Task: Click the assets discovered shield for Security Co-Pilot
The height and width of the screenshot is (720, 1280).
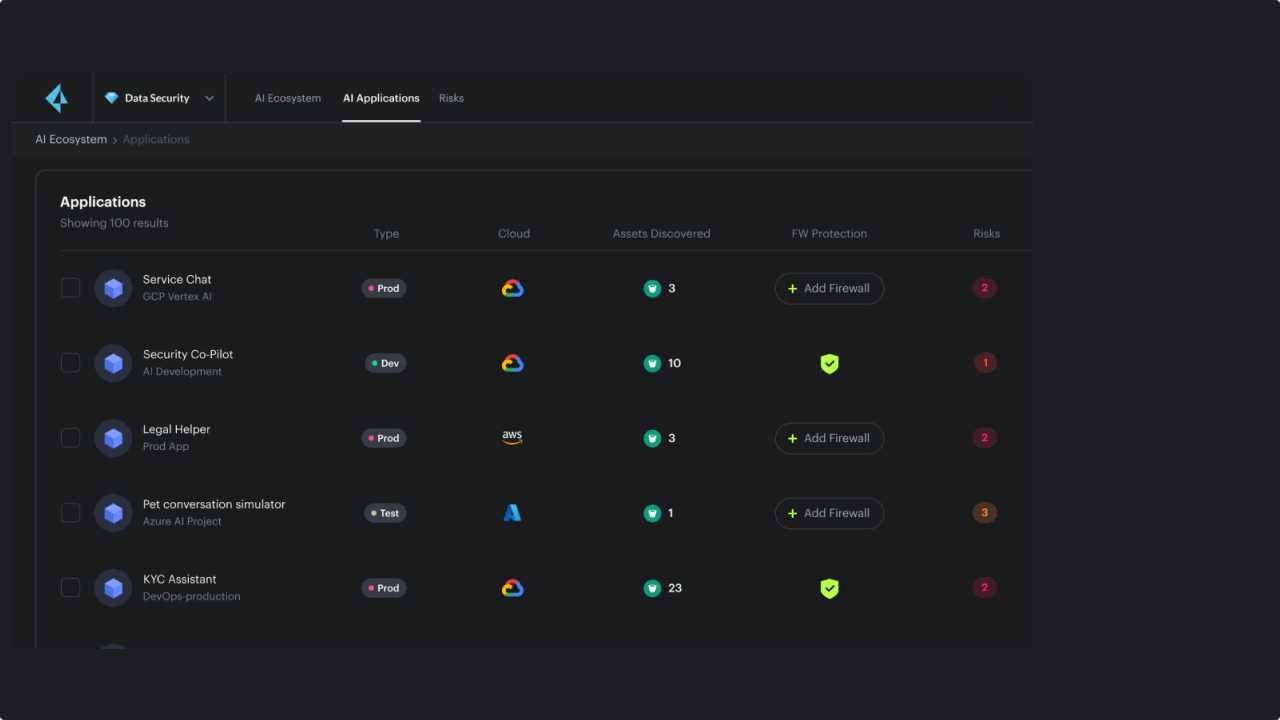Action: 652,363
